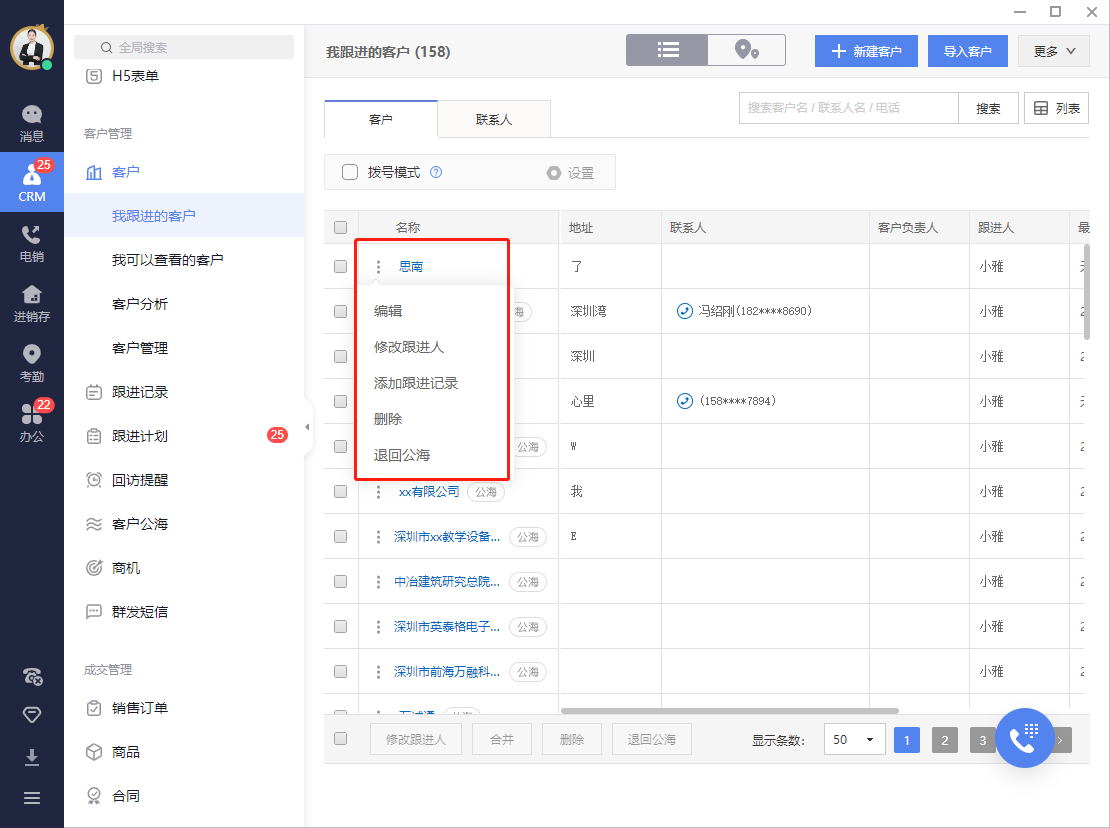Viewport: 1110px width, 828px height.
Task: Tick the select-all checkbox in table header
Action: 341,228
